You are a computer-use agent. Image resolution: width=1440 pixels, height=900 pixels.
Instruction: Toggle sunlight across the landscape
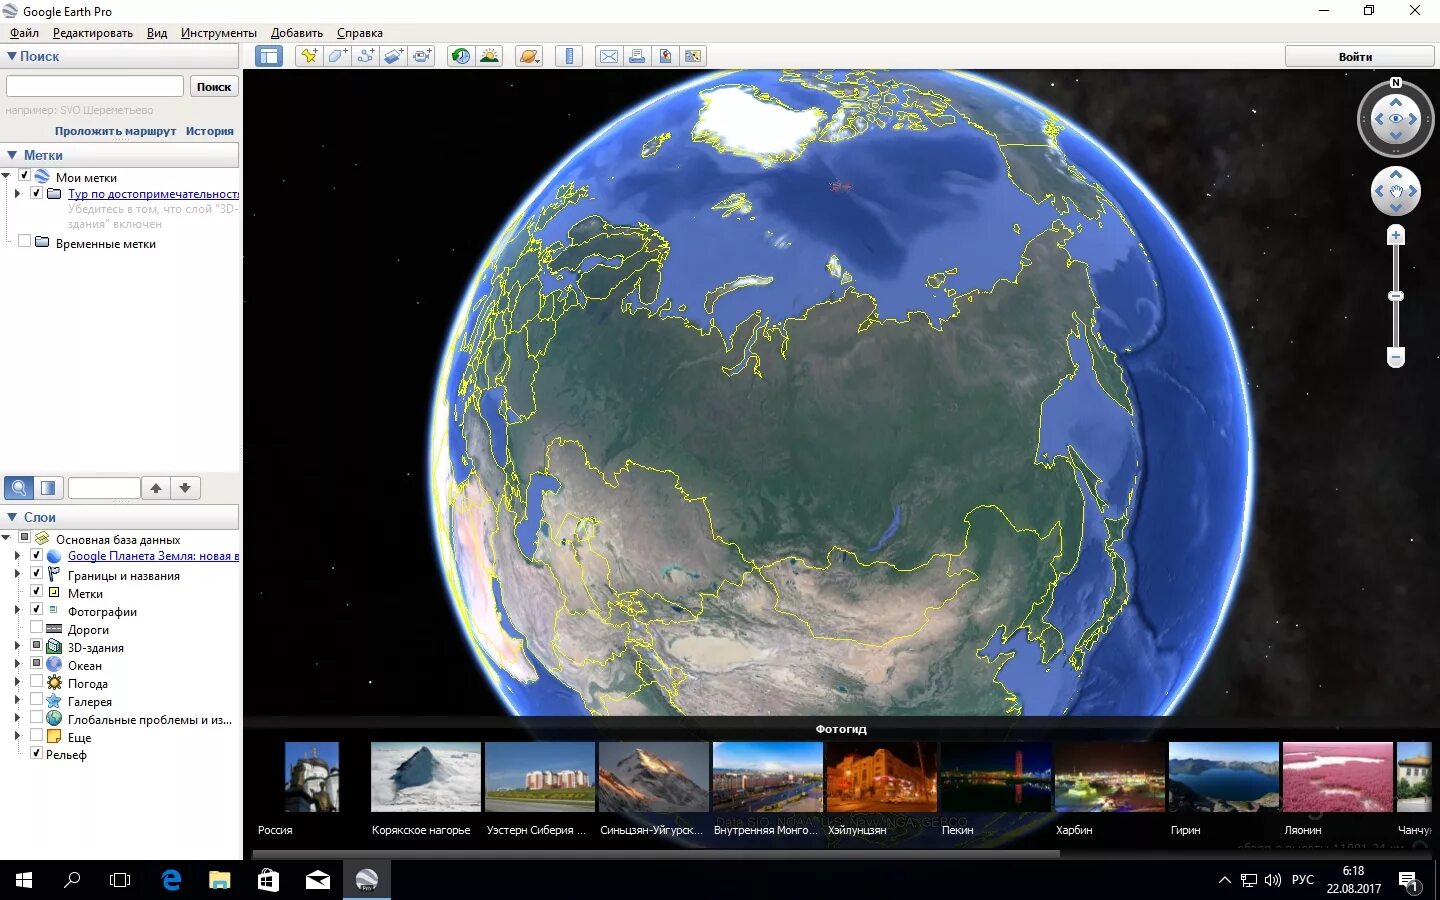point(490,56)
